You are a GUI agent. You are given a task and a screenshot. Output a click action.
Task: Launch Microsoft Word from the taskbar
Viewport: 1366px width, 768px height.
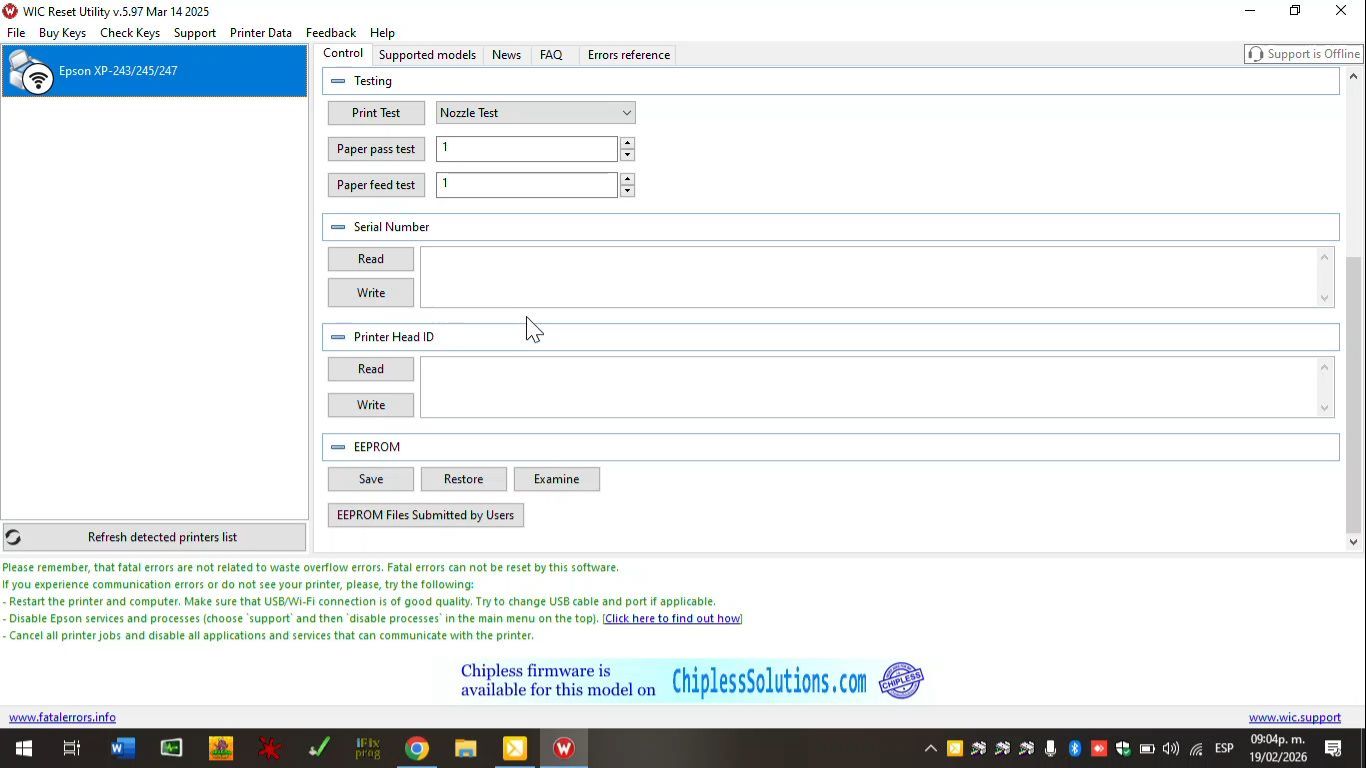(x=123, y=748)
